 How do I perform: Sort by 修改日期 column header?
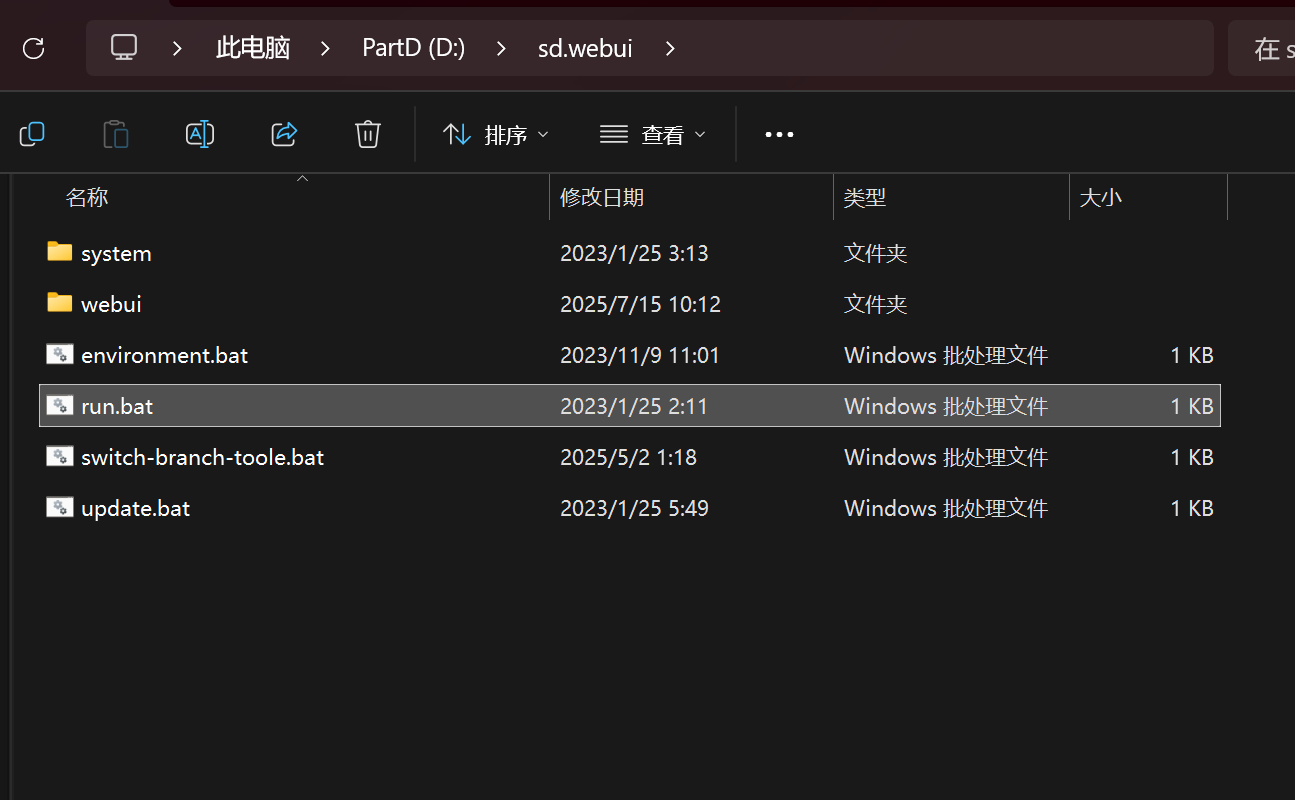pos(602,198)
